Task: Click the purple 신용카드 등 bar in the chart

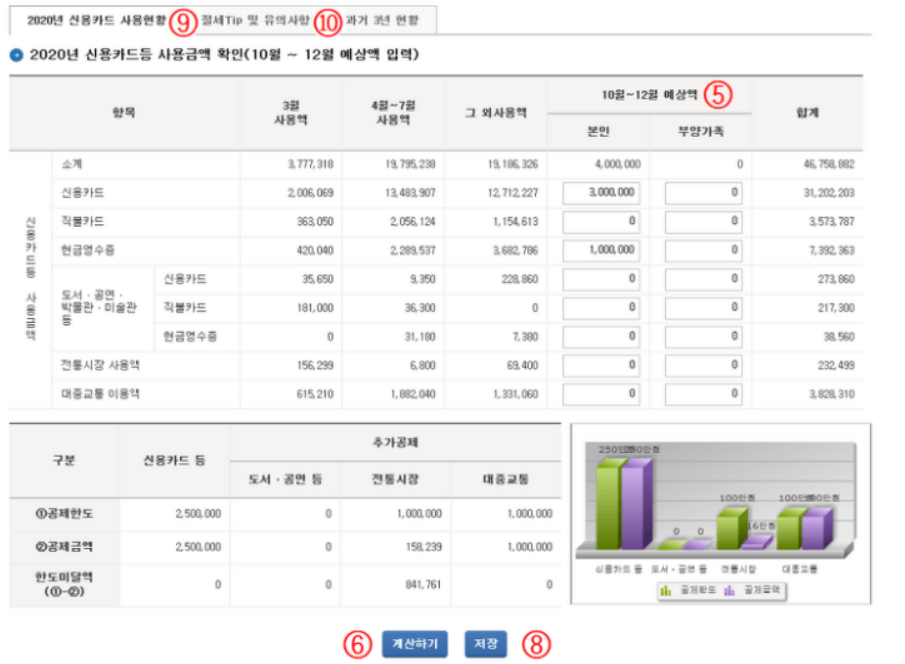Action: (x=635, y=505)
